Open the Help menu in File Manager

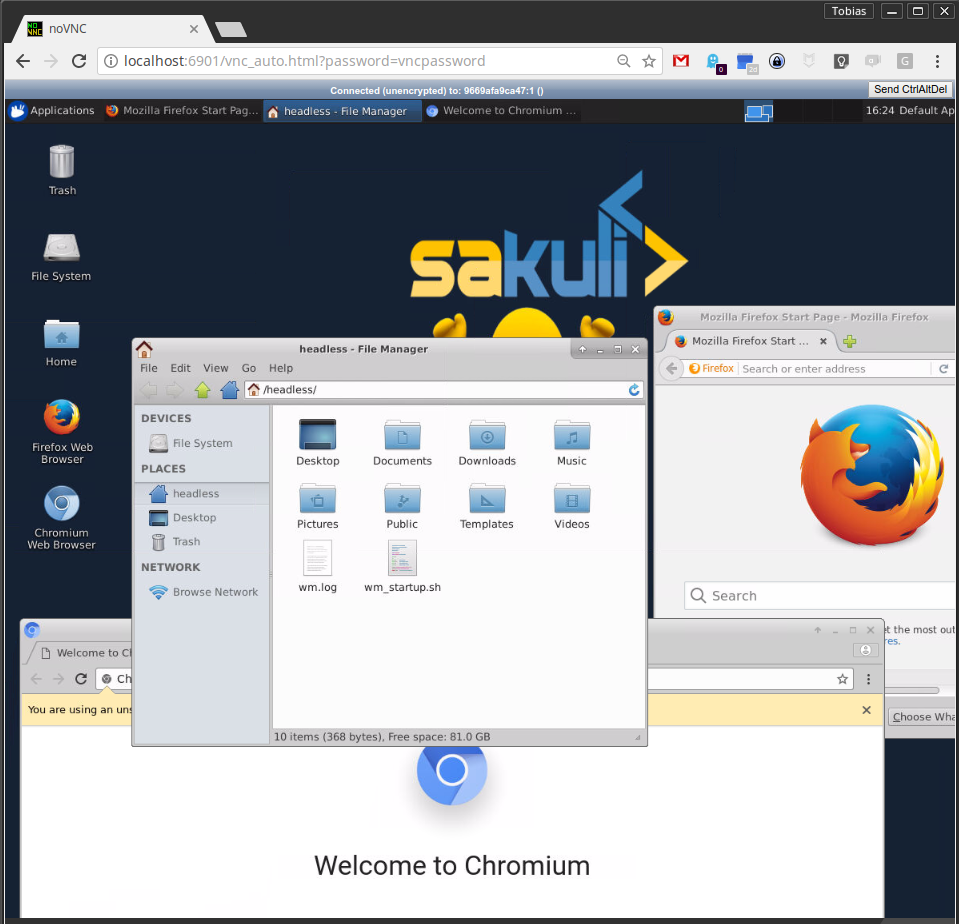click(x=281, y=368)
